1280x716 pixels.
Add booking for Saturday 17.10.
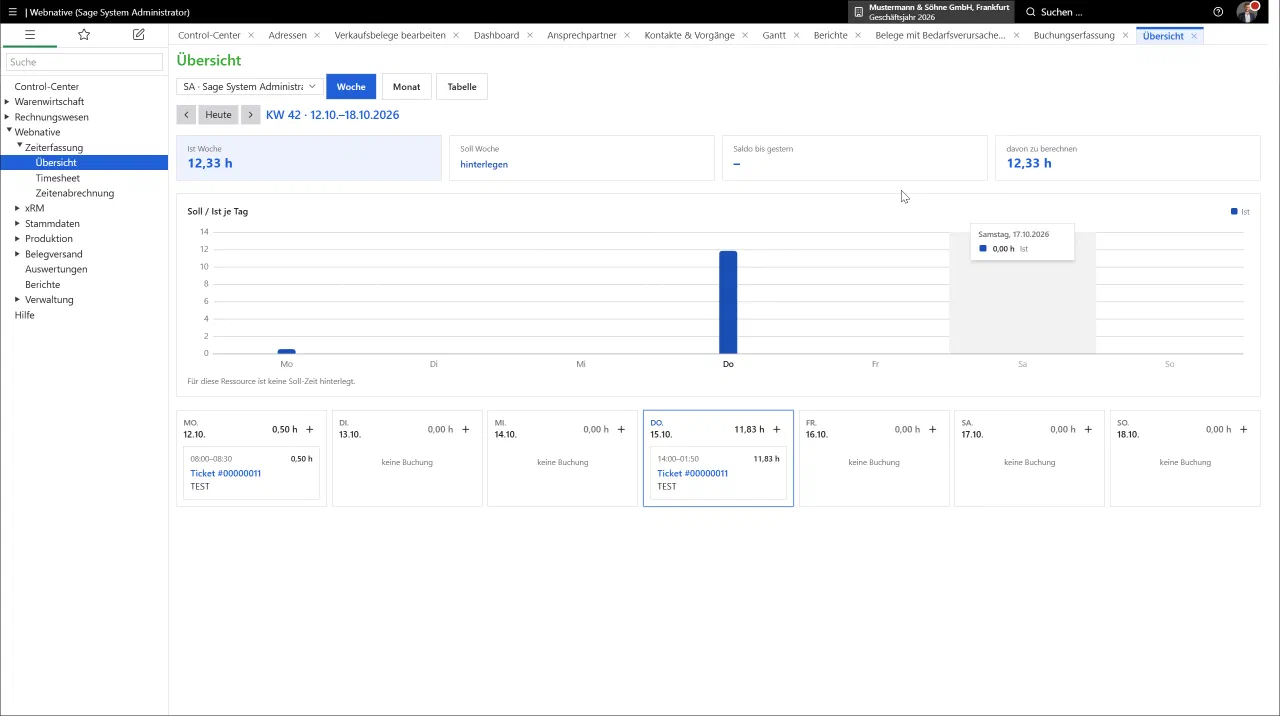point(1088,429)
